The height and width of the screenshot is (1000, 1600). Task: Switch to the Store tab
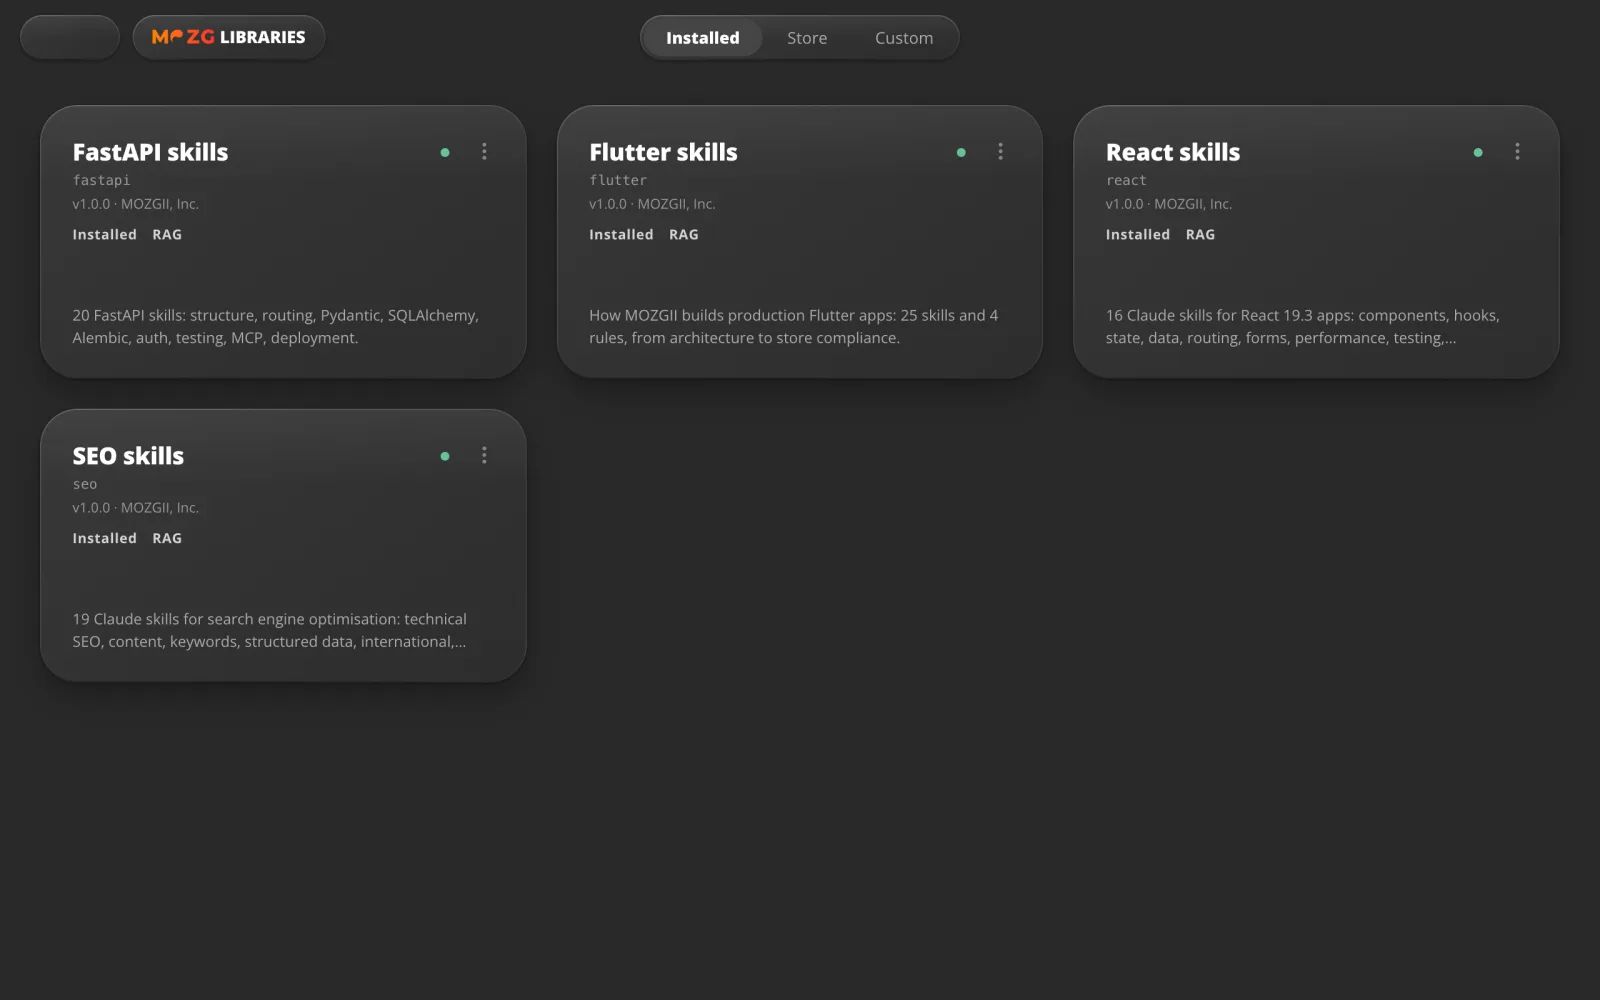click(807, 38)
